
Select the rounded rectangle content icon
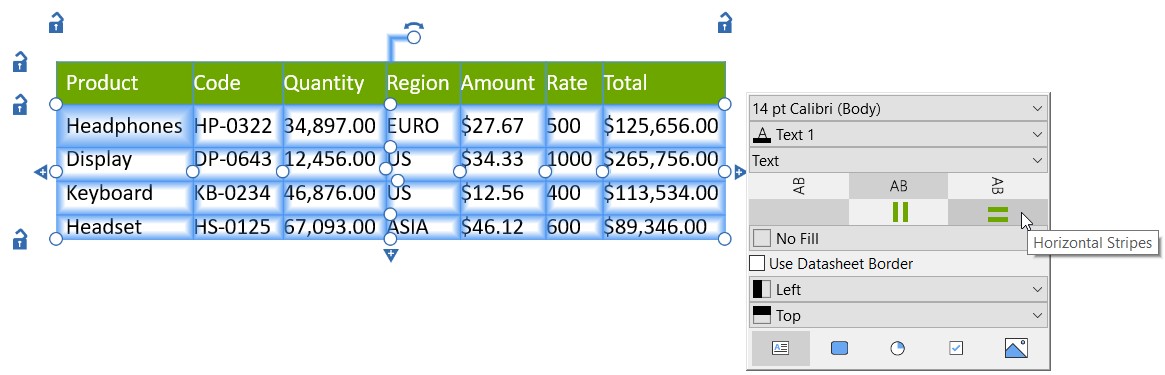(x=840, y=348)
